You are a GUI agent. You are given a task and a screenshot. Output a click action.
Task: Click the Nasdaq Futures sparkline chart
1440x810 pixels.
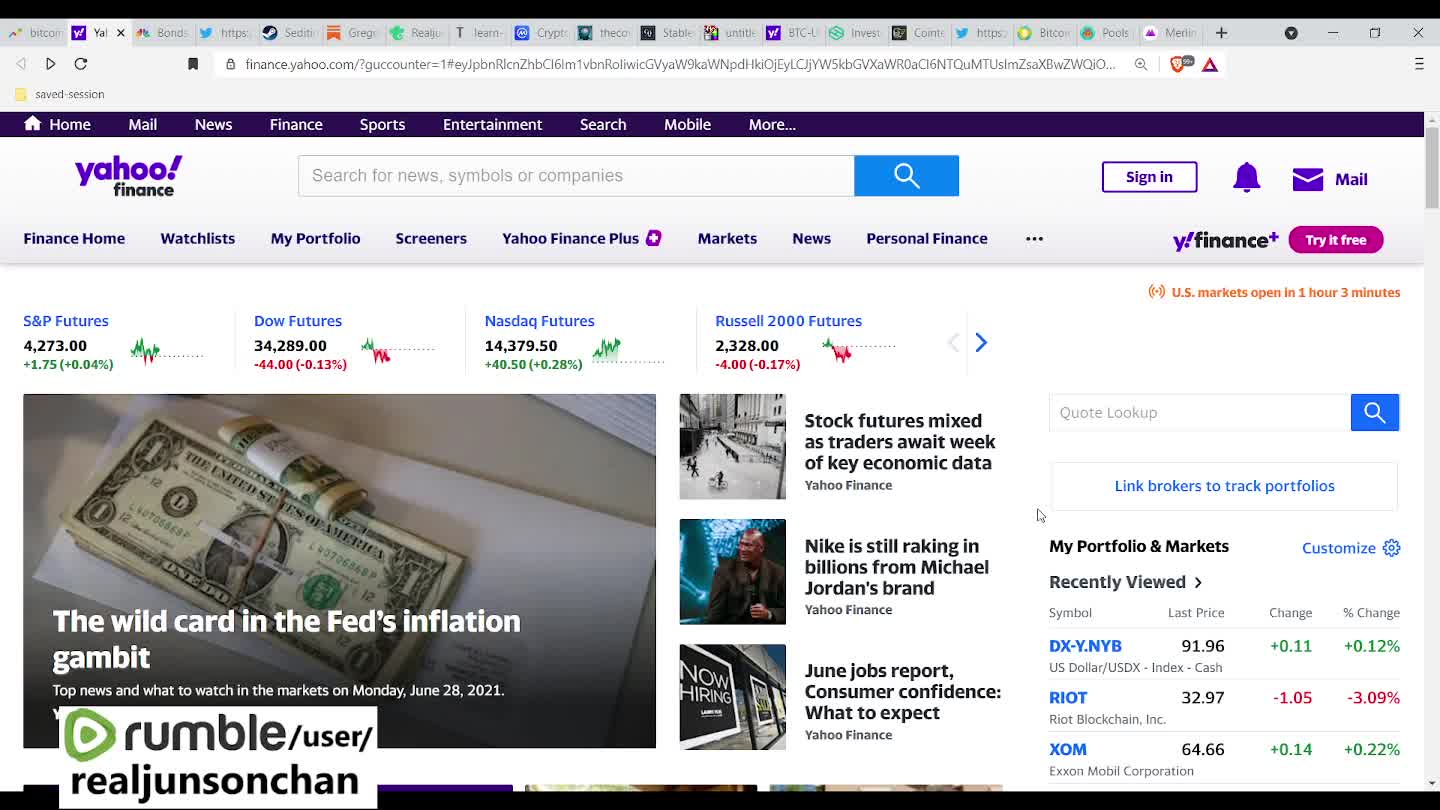pyautogui.click(x=628, y=351)
